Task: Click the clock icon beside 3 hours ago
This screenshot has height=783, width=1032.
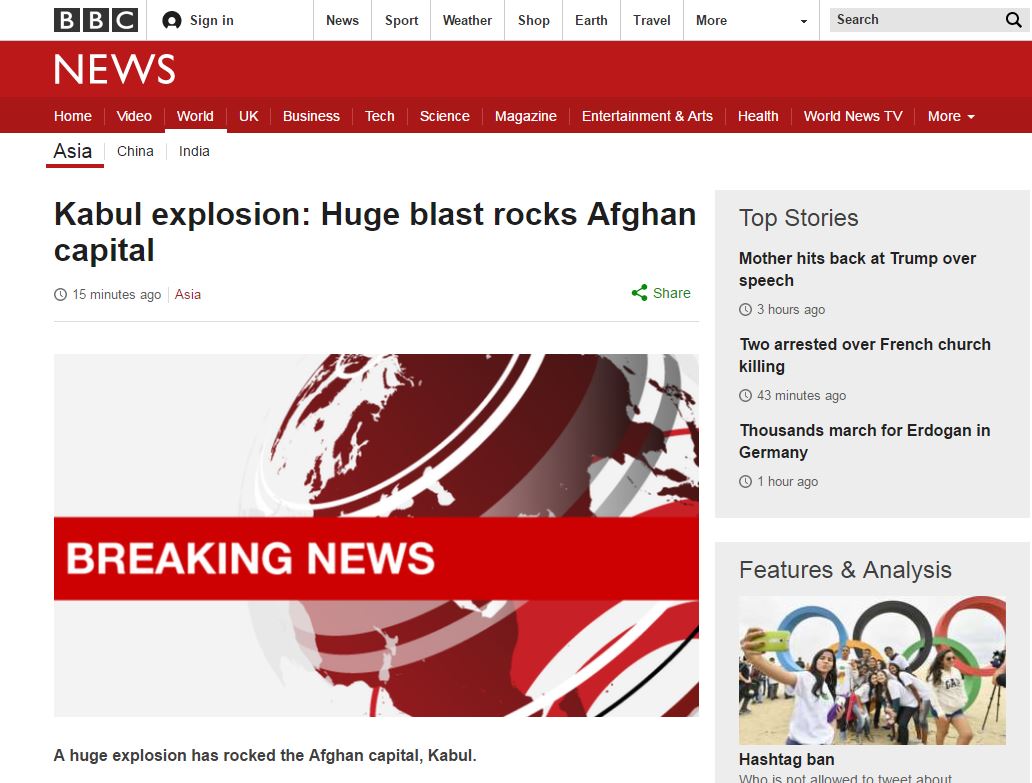Action: [x=745, y=310]
